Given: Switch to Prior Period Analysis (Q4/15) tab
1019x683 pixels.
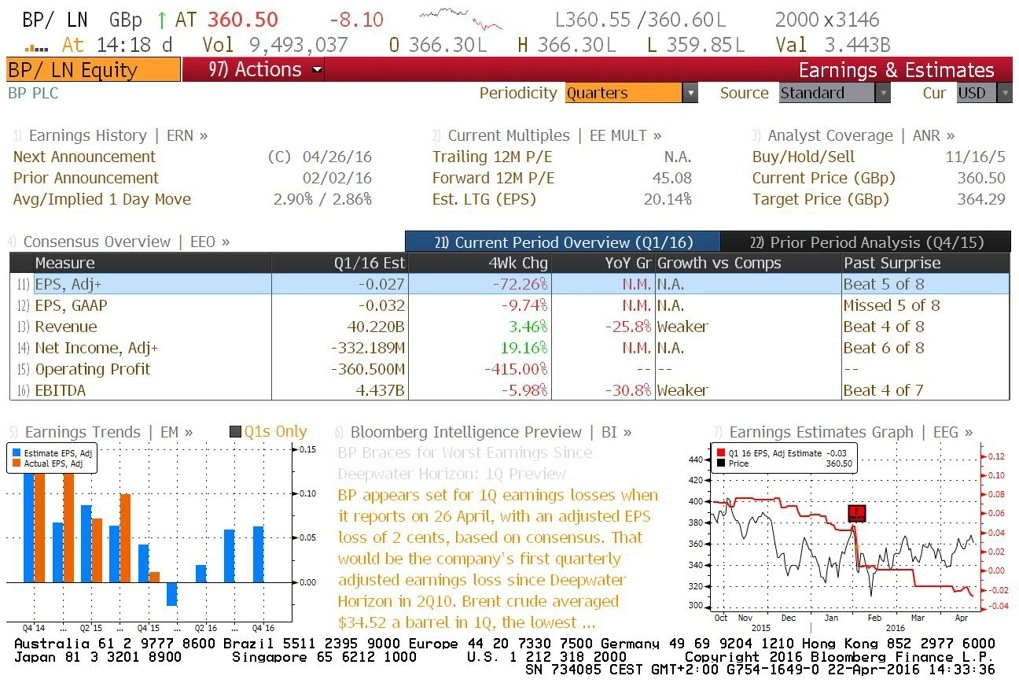Looking at the screenshot, I should [866, 242].
